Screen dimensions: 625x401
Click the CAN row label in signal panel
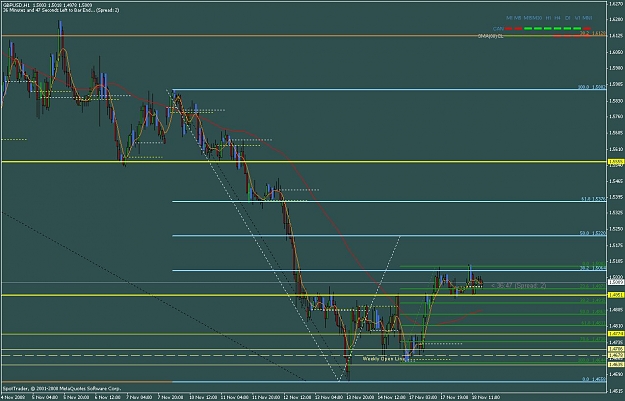click(x=498, y=29)
